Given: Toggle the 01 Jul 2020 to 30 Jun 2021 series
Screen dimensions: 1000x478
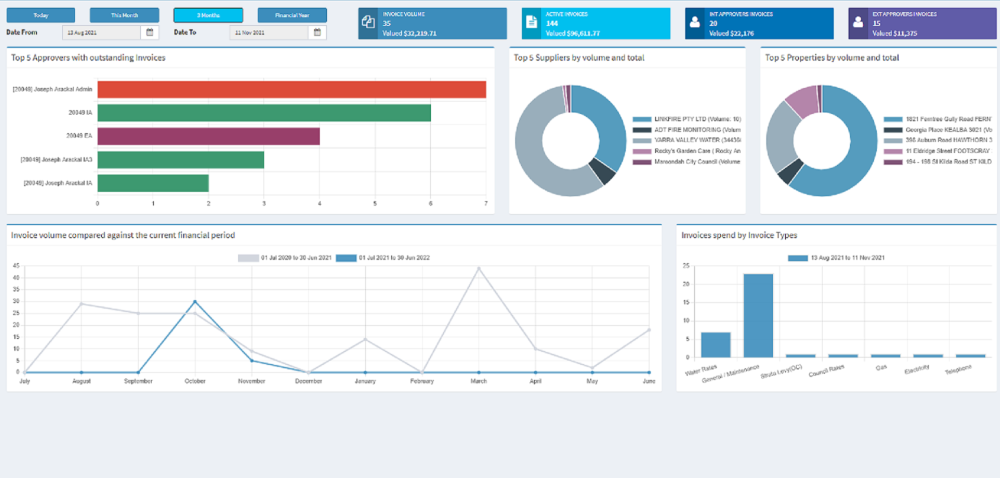Looking at the screenshot, I should 284,258.
